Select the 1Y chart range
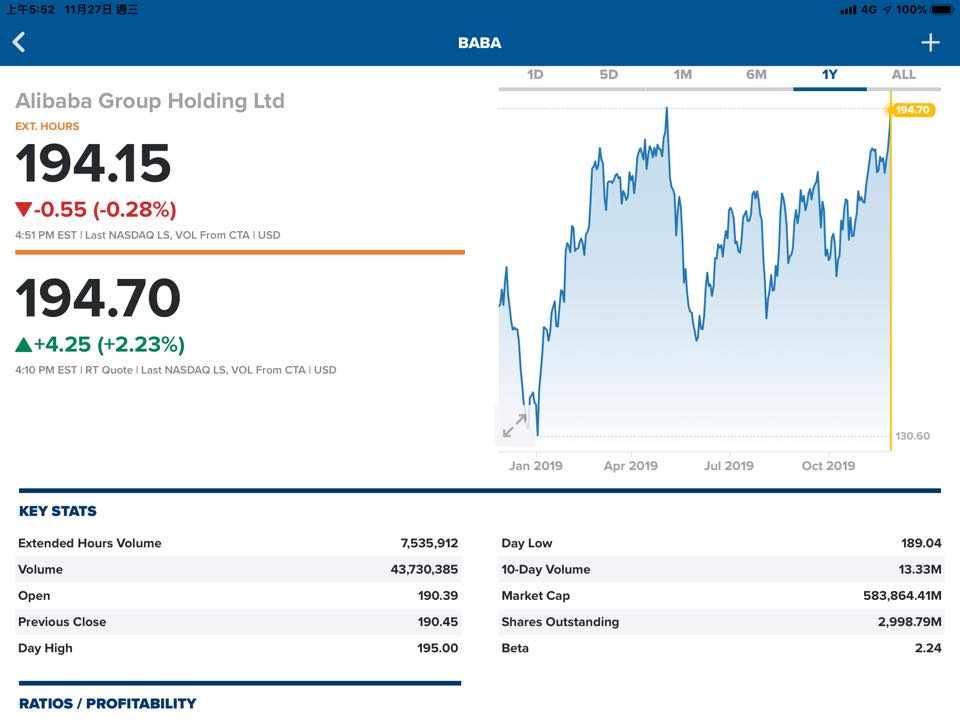 pyautogui.click(x=830, y=75)
